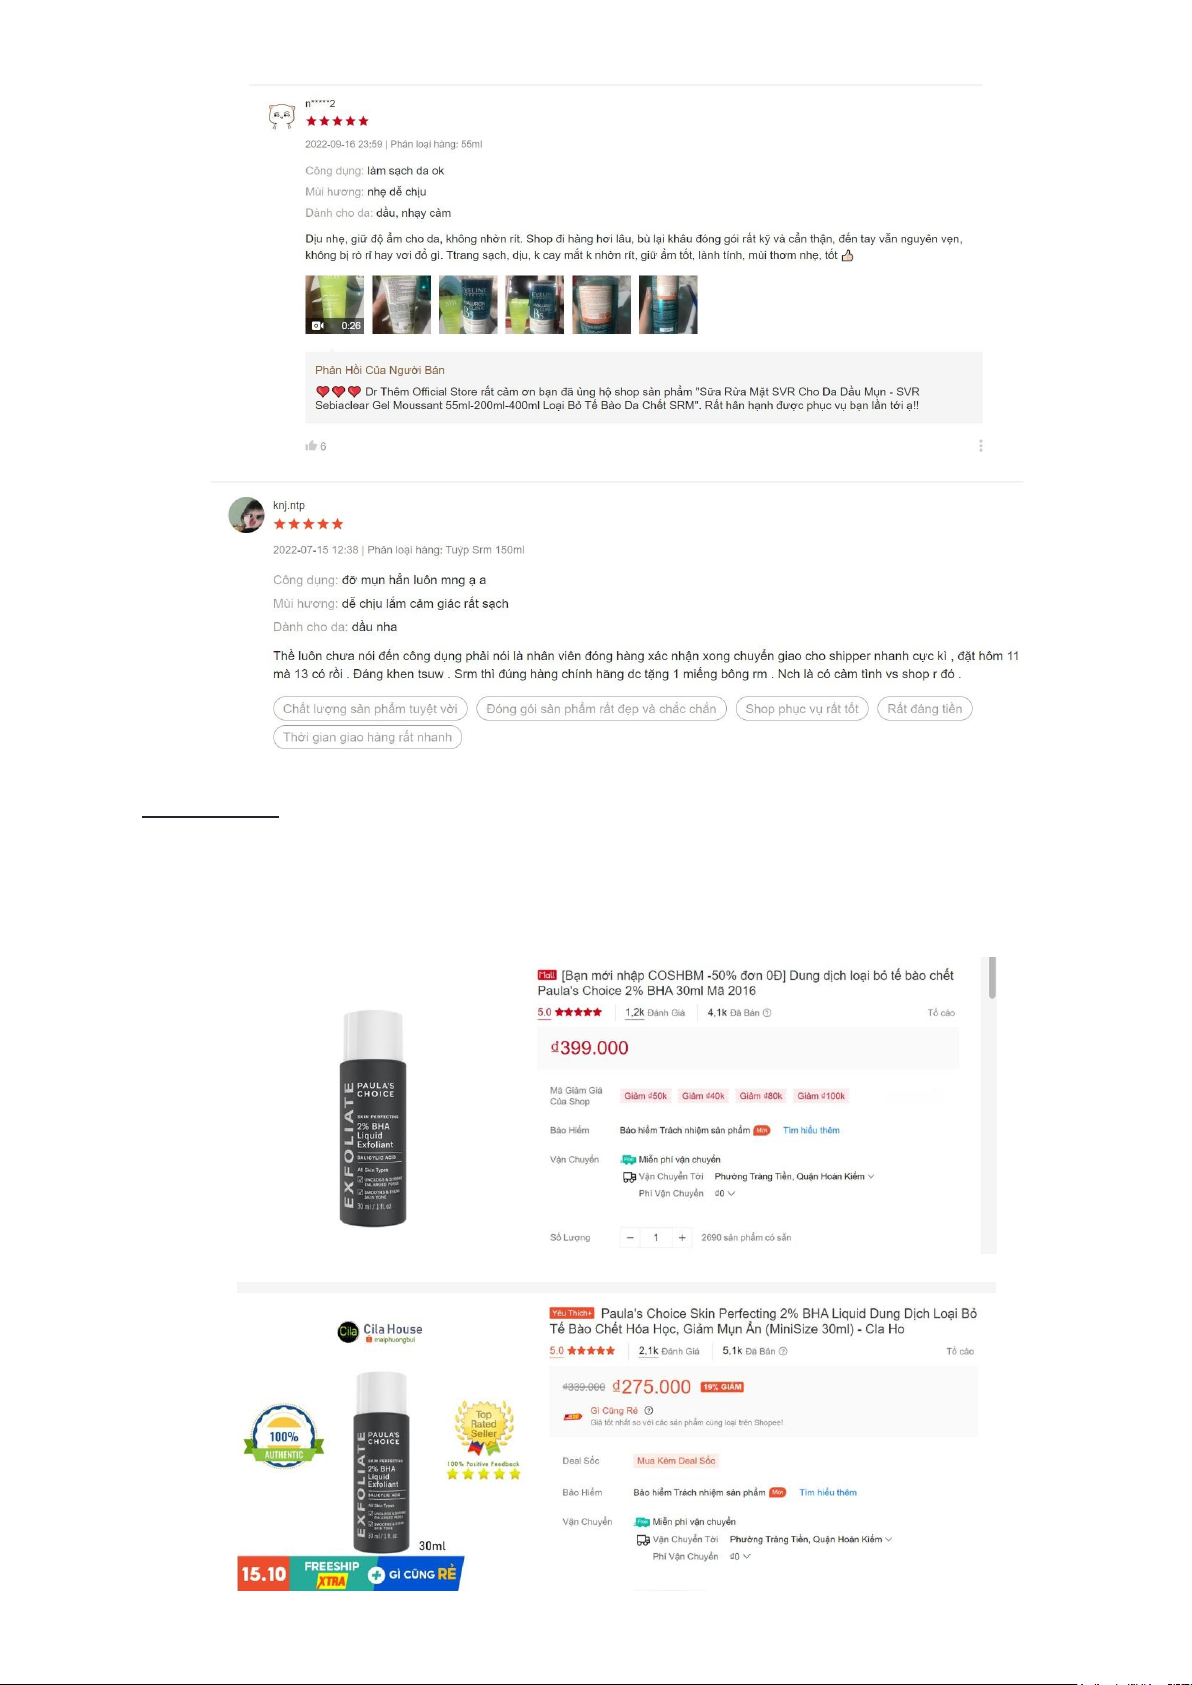1192x1685 pixels.
Task: Play the 0:26 video review thumbnail
Action: pyautogui.click(x=334, y=304)
